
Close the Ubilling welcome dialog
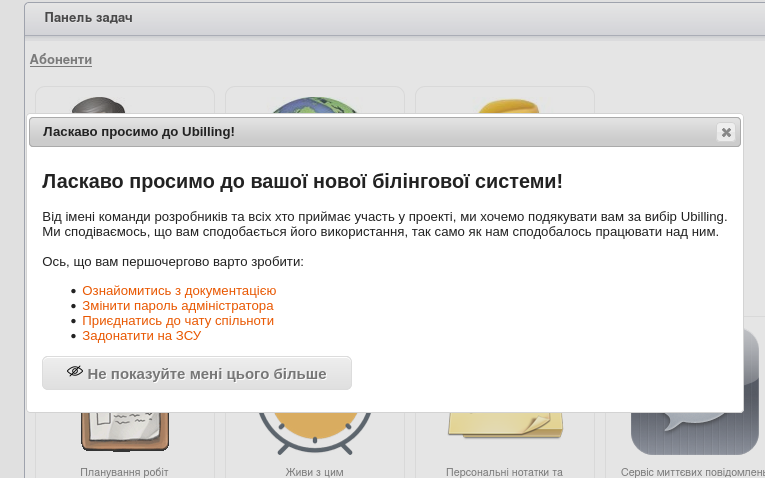point(726,132)
